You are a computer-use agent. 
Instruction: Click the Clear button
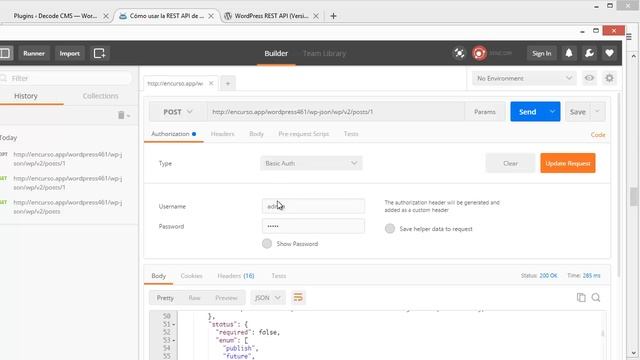pyautogui.click(x=510, y=163)
